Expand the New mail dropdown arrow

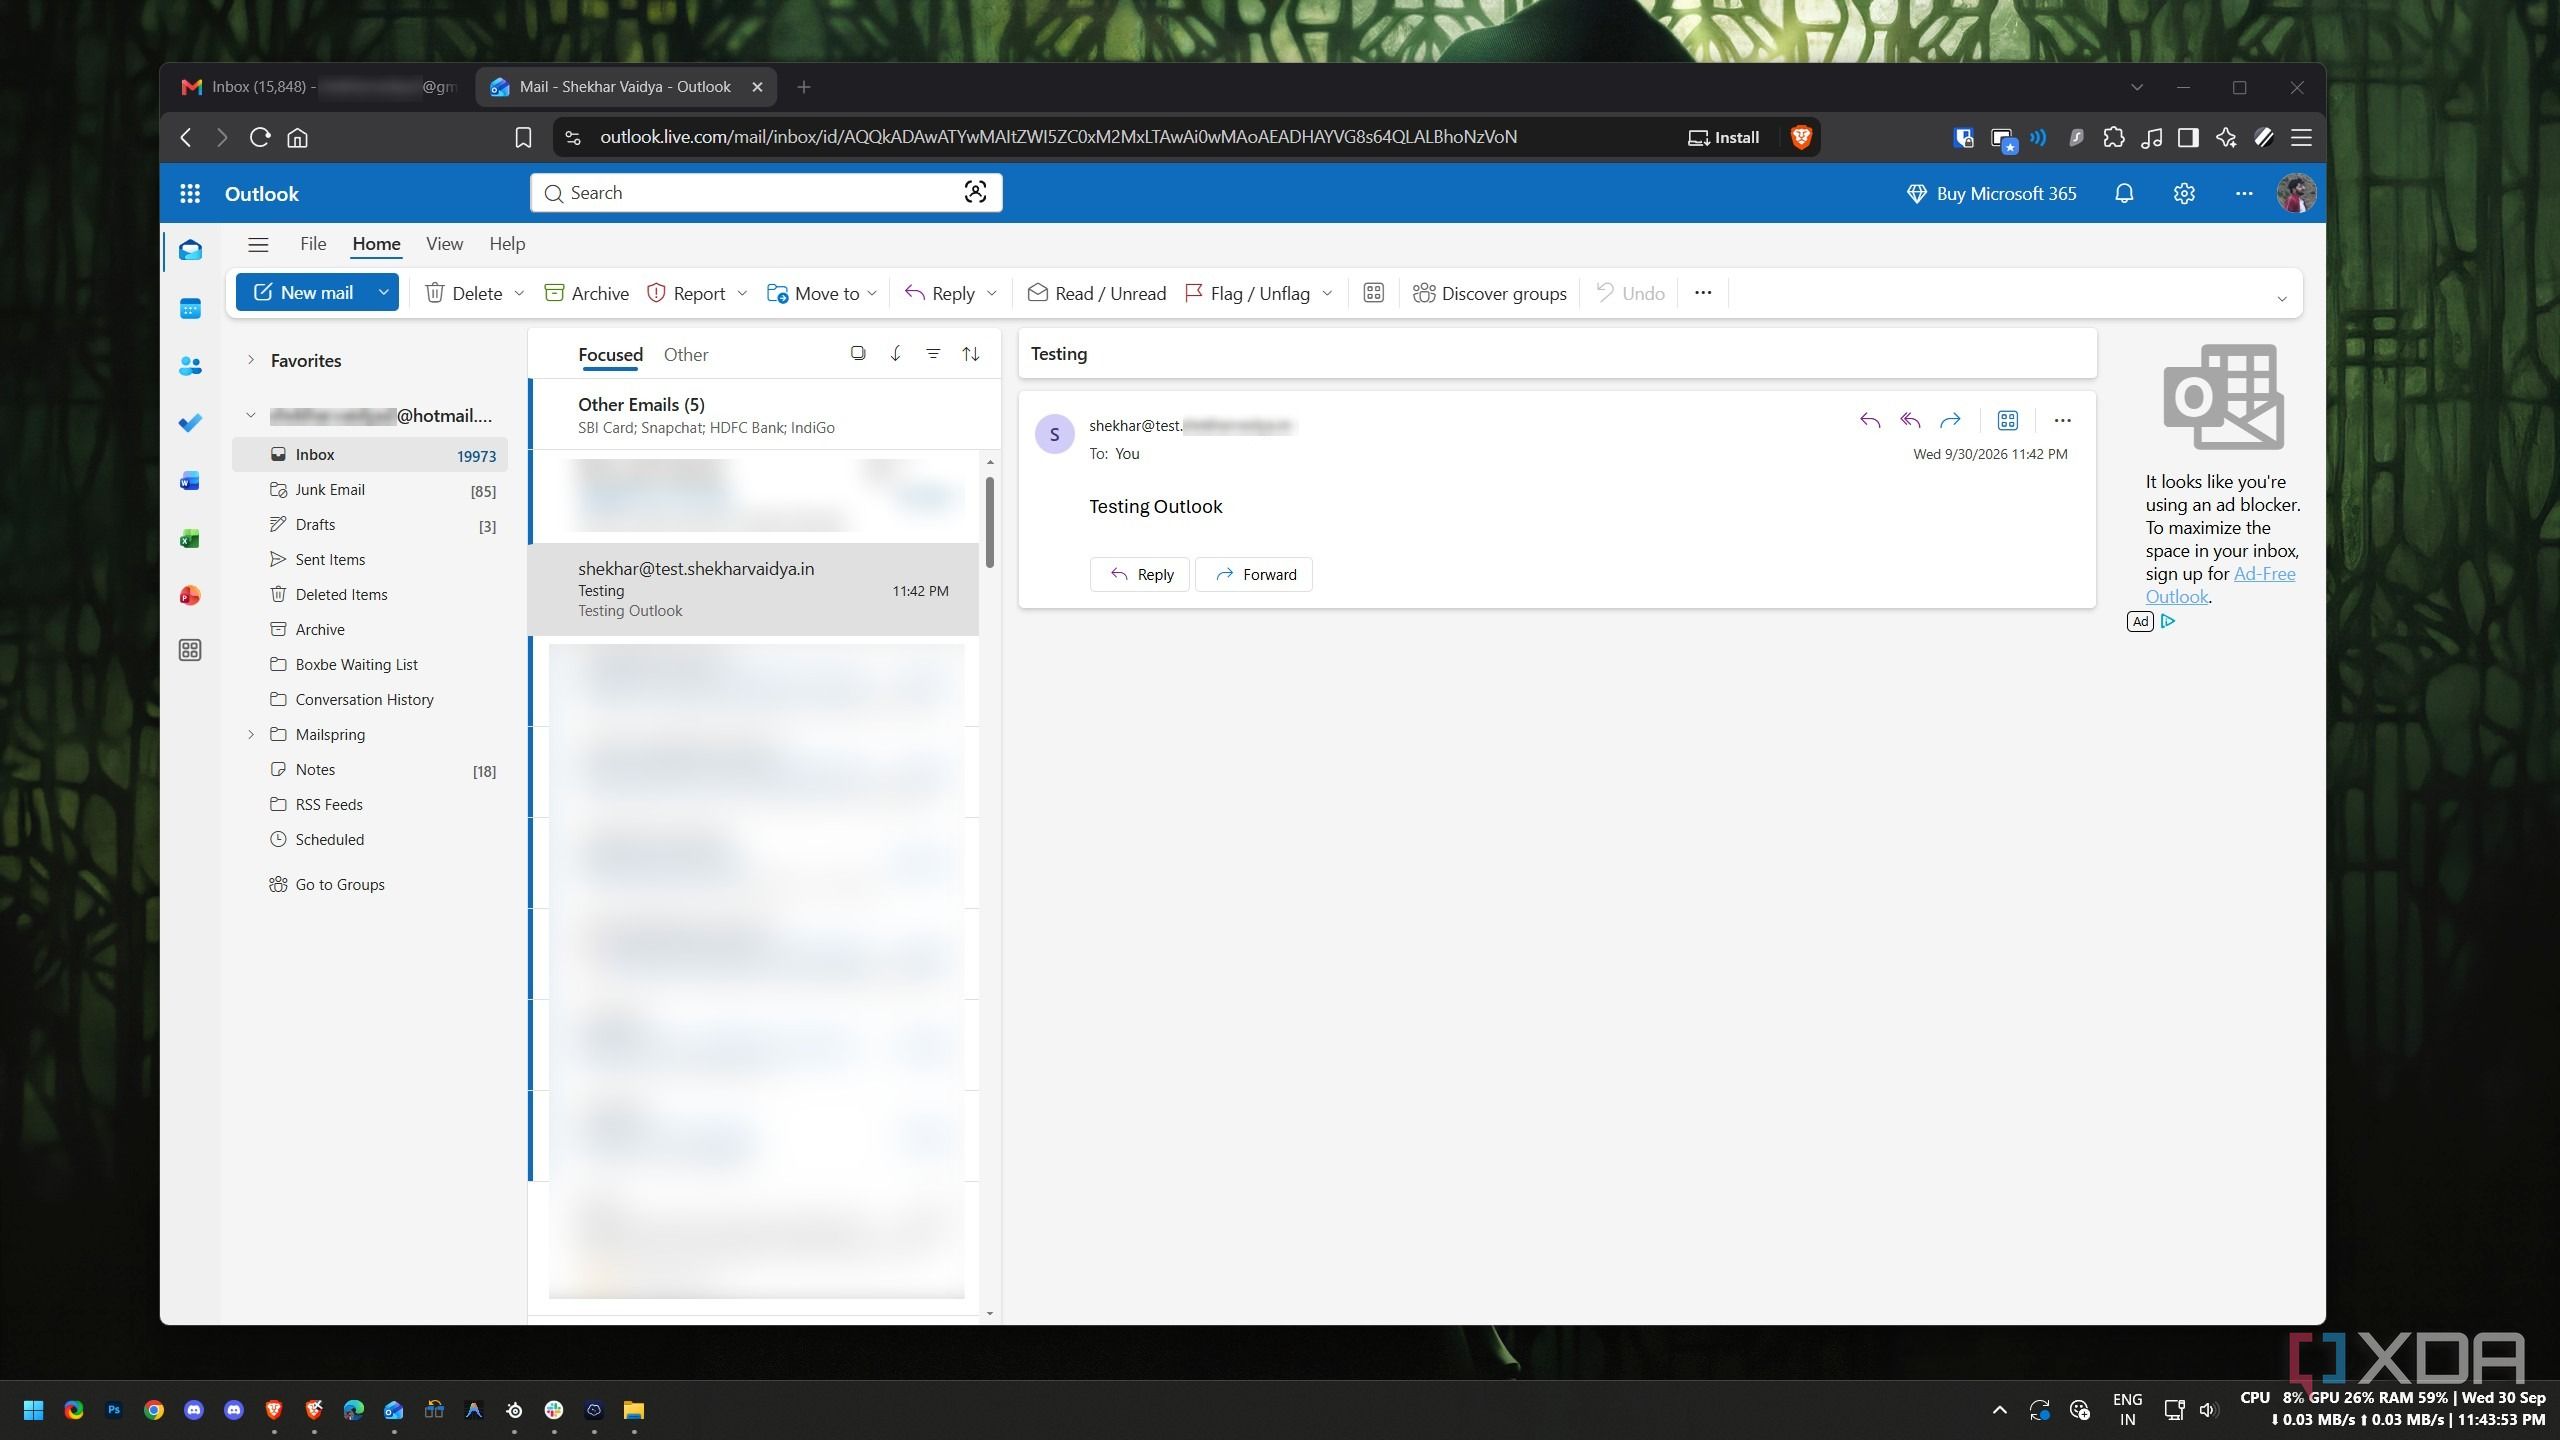383,292
